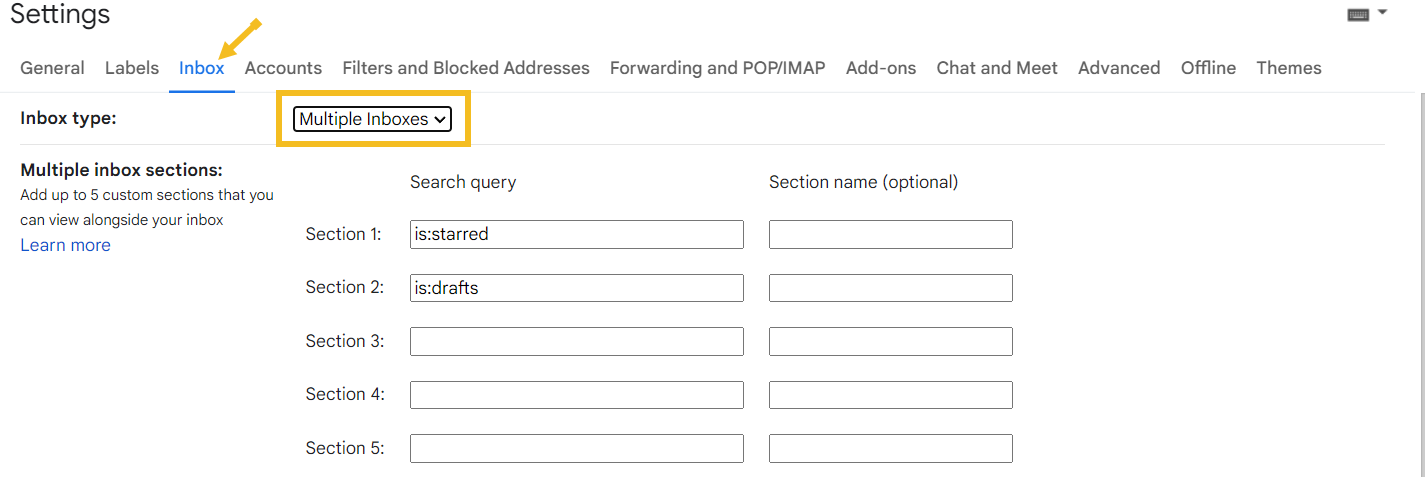Screen dimensions: 1425x477
Task: Switch to Forwarding and POP/IMAP tab
Action: pos(718,68)
